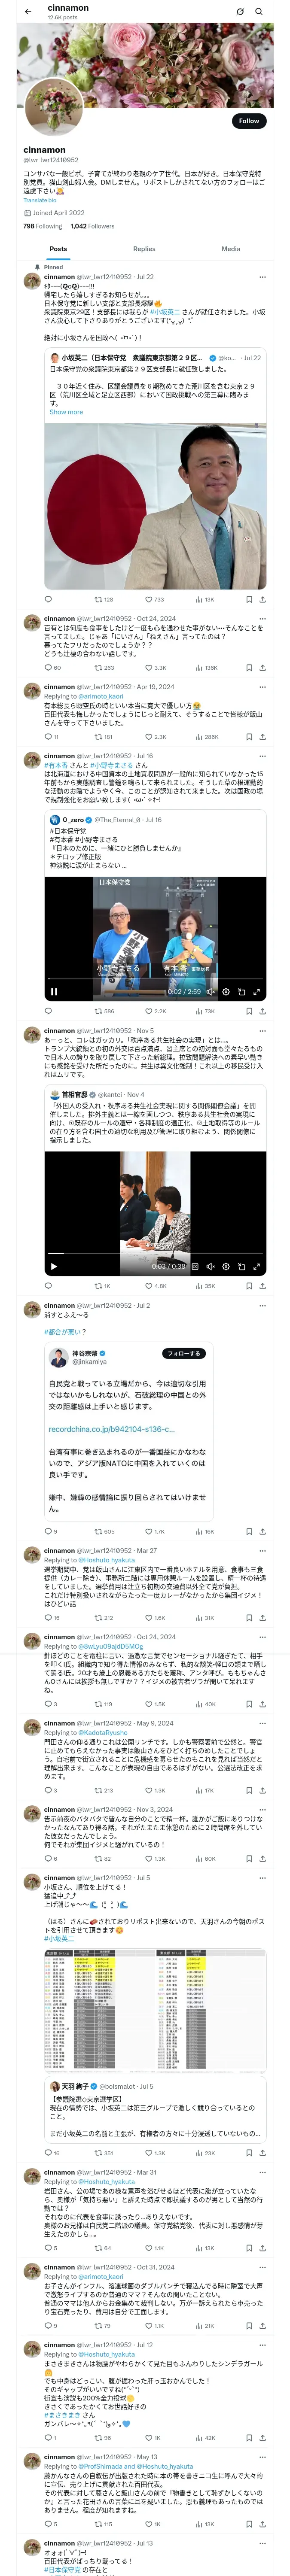Open fullscreen on the 2:59 video
The image size is (290, 2576).
pos(257,992)
